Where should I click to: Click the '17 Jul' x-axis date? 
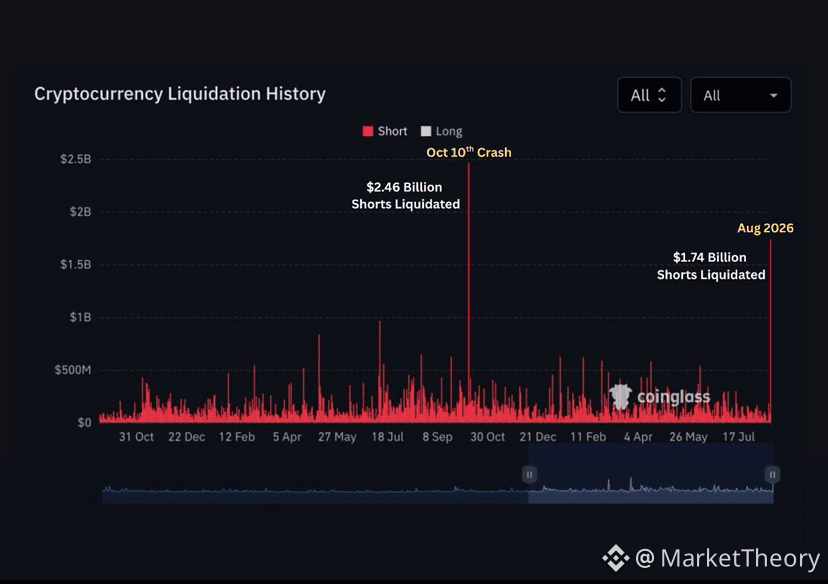[738, 437]
